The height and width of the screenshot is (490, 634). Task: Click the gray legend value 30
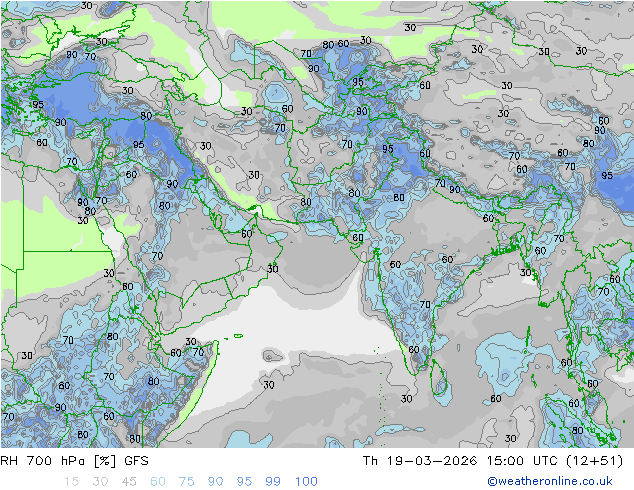[100, 482]
